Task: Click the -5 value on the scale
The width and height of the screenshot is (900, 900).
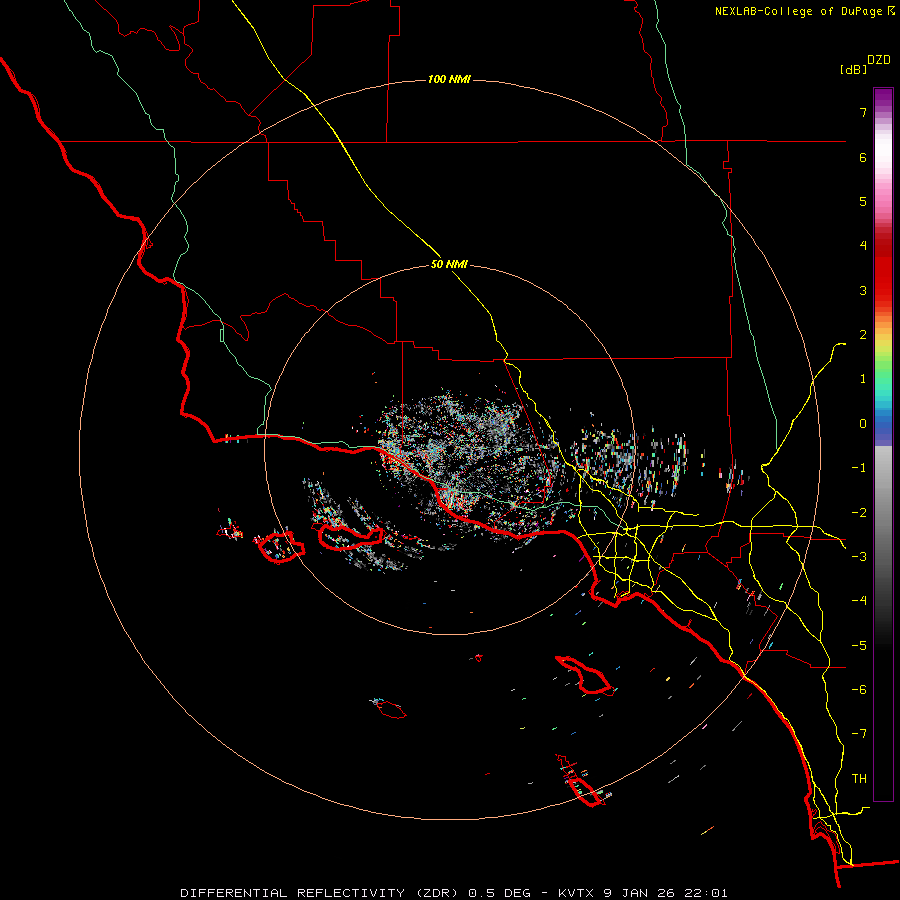Action: pos(859,646)
